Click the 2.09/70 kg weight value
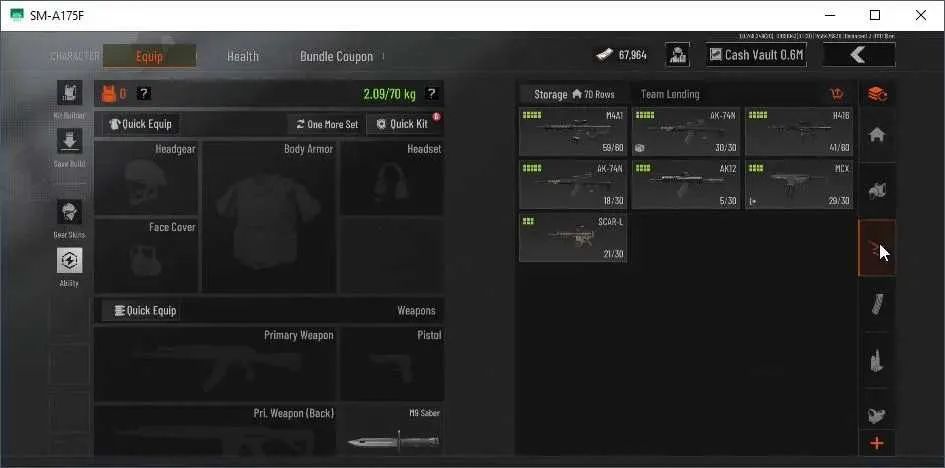Viewport: 945px width, 468px height. pos(389,94)
